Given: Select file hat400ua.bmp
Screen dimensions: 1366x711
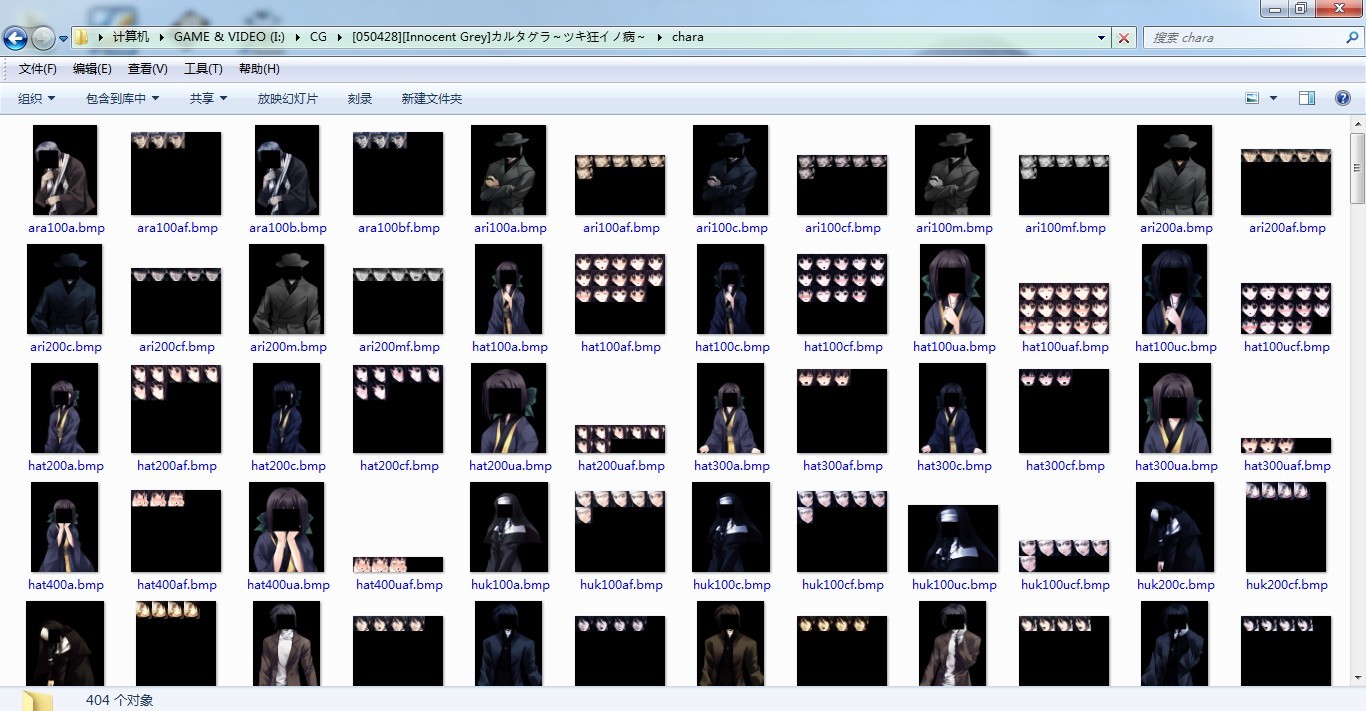Looking at the screenshot, I should pyautogui.click(x=287, y=527).
